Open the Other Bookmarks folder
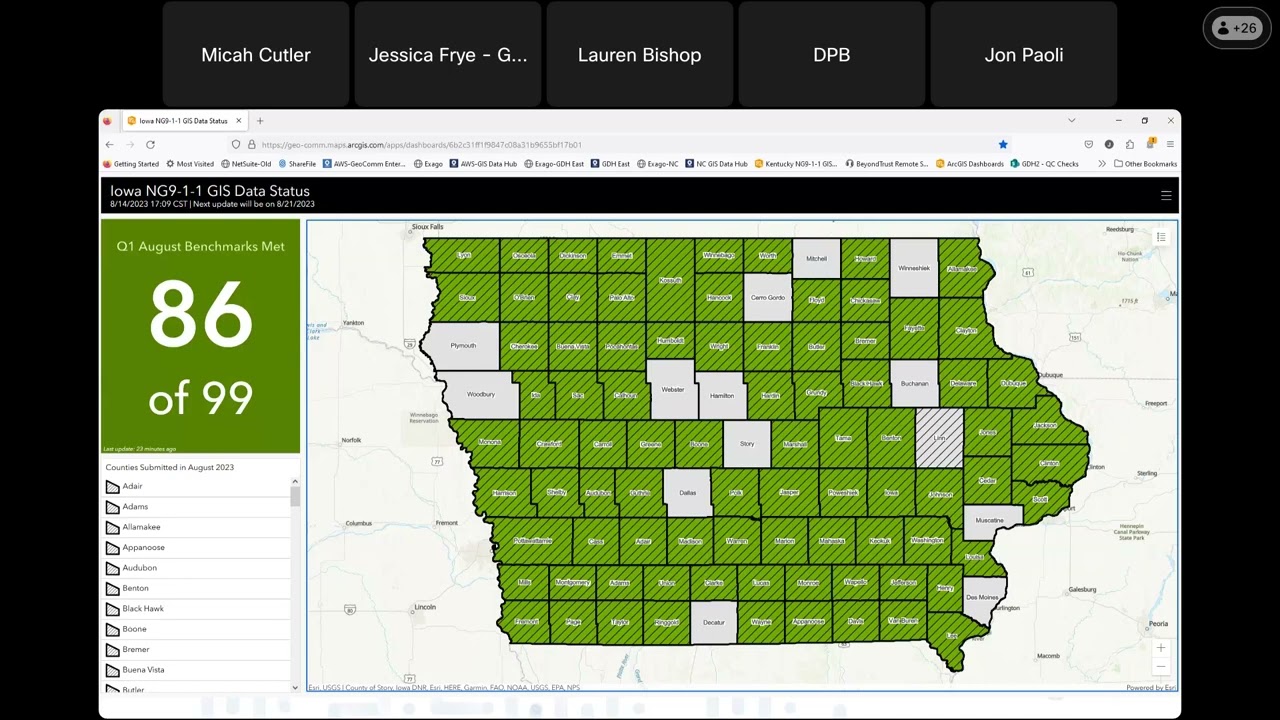Viewport: 1280px width, 720px height. 1145,164
